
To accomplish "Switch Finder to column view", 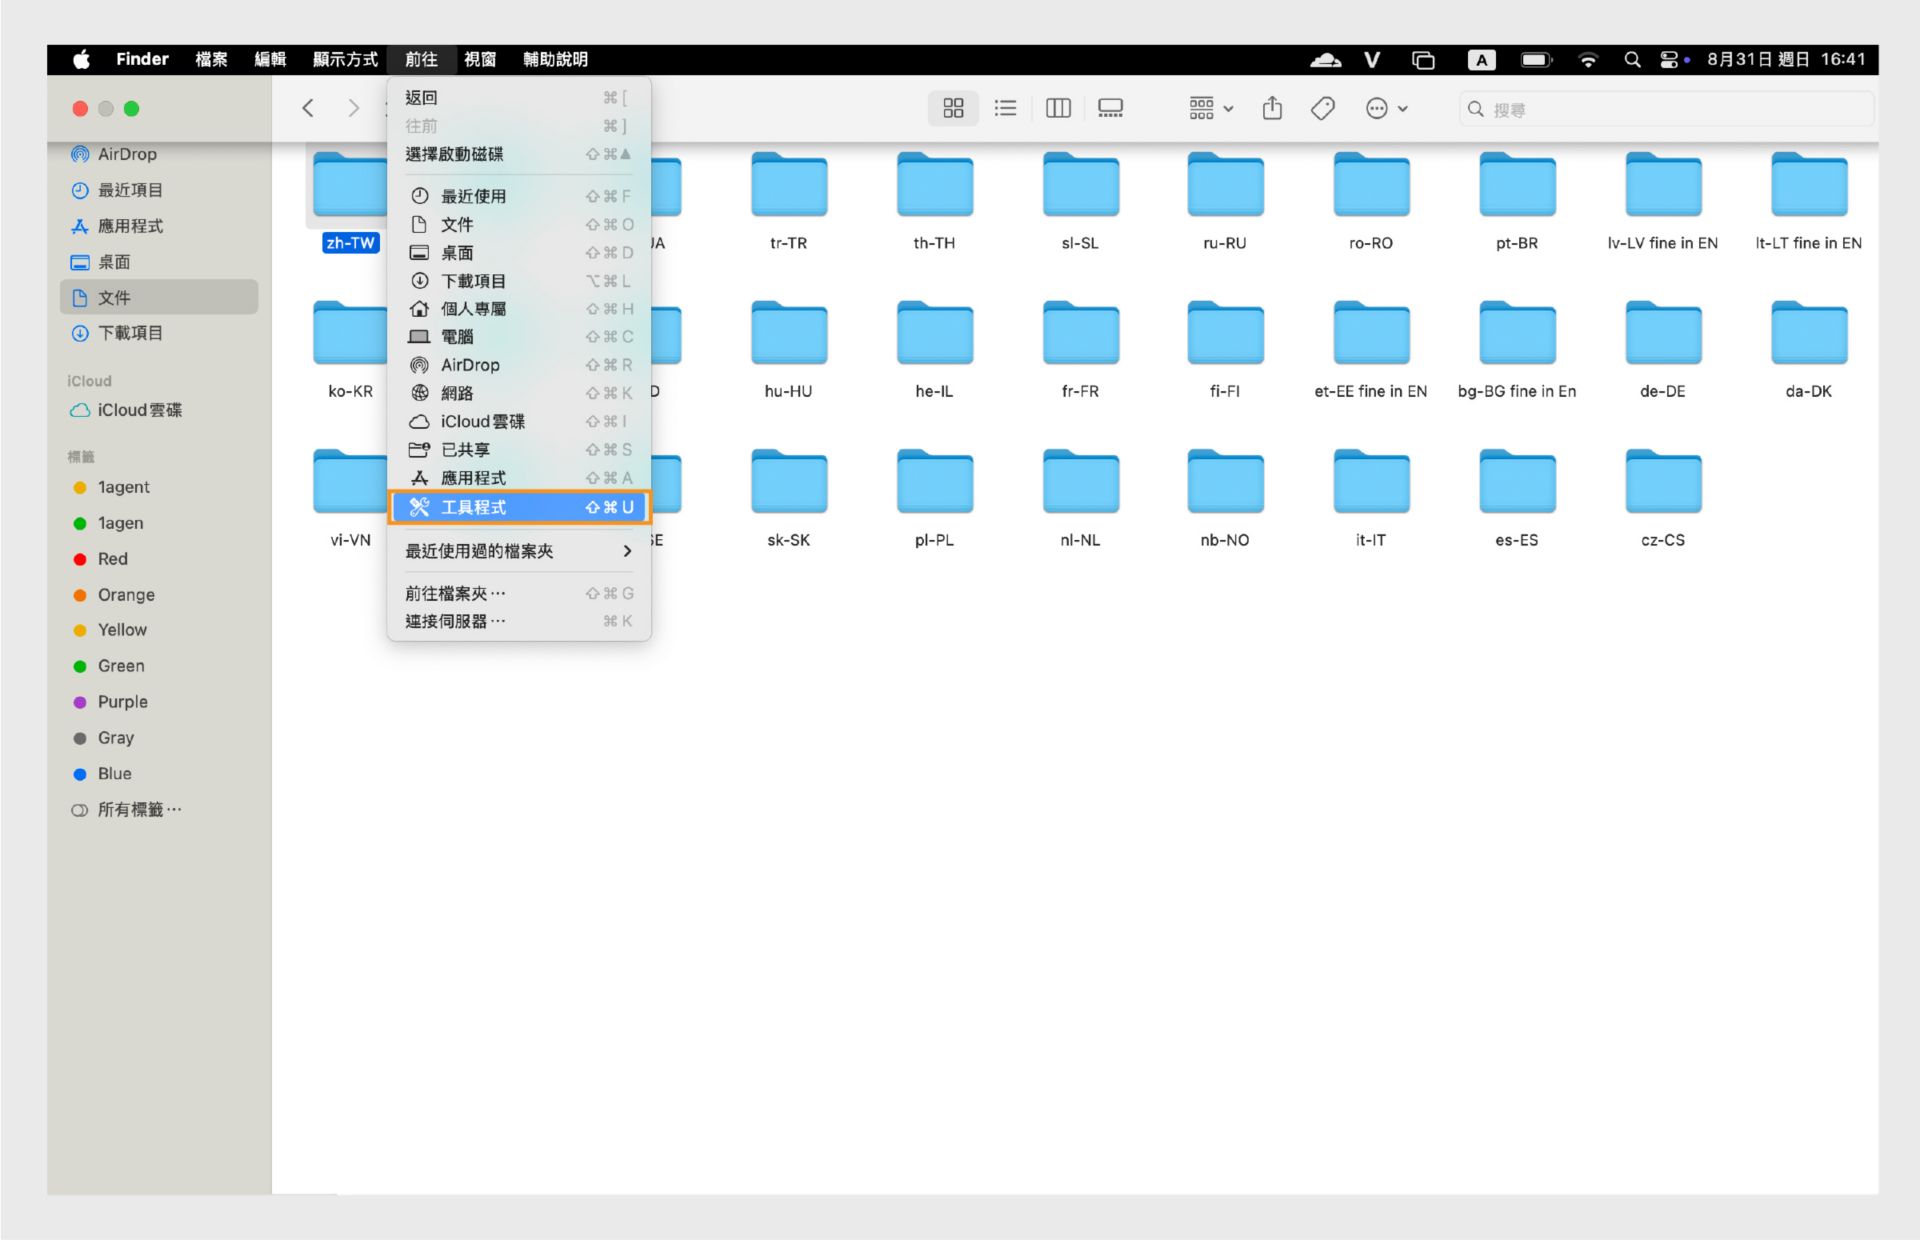I will click(x=1058, y=108).
